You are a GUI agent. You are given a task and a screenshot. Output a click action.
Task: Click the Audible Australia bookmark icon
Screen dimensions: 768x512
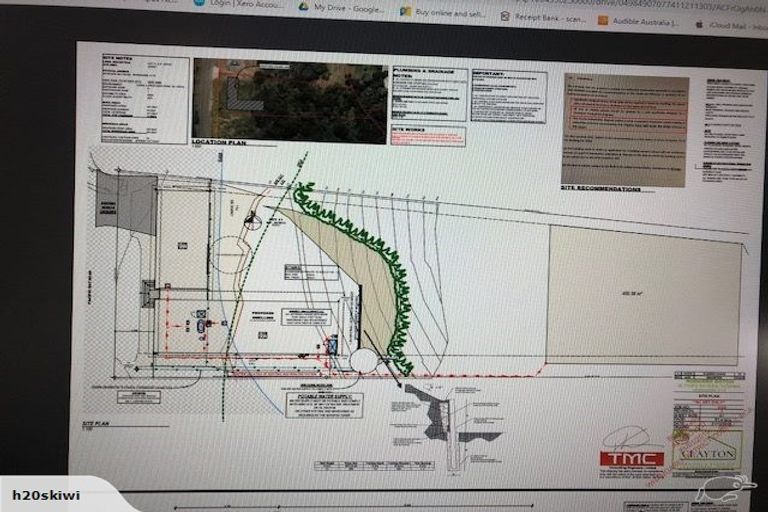[x=603, y=19]
